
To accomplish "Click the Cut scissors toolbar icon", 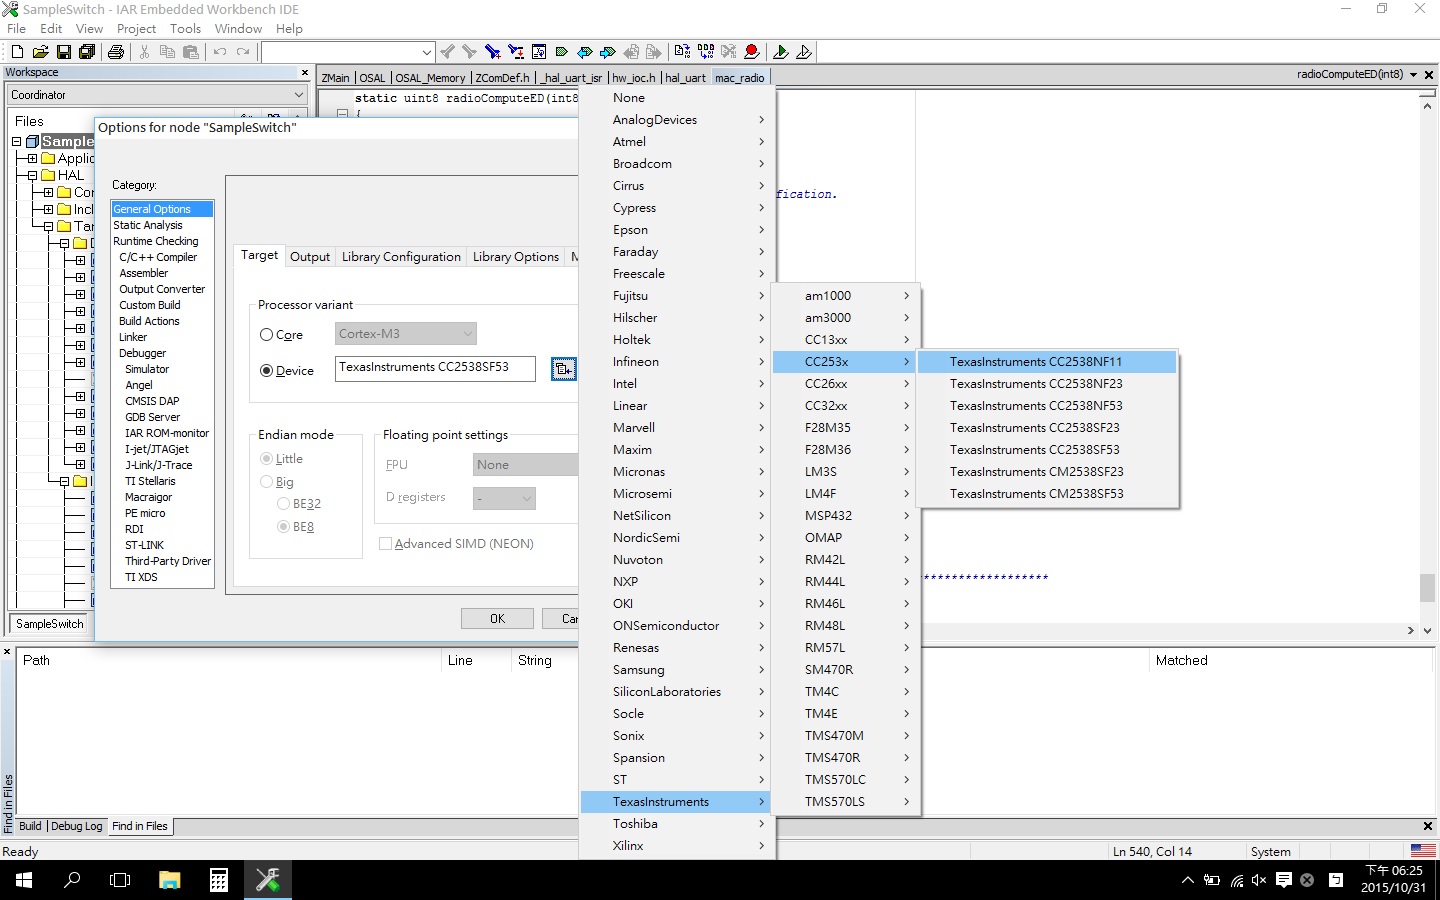I will [x=144, y=52].
